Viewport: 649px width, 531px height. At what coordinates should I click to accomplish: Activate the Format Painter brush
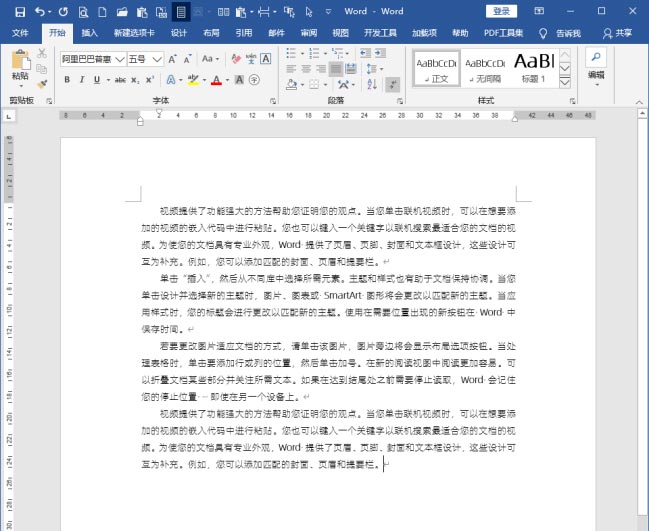tap(41, 84)
